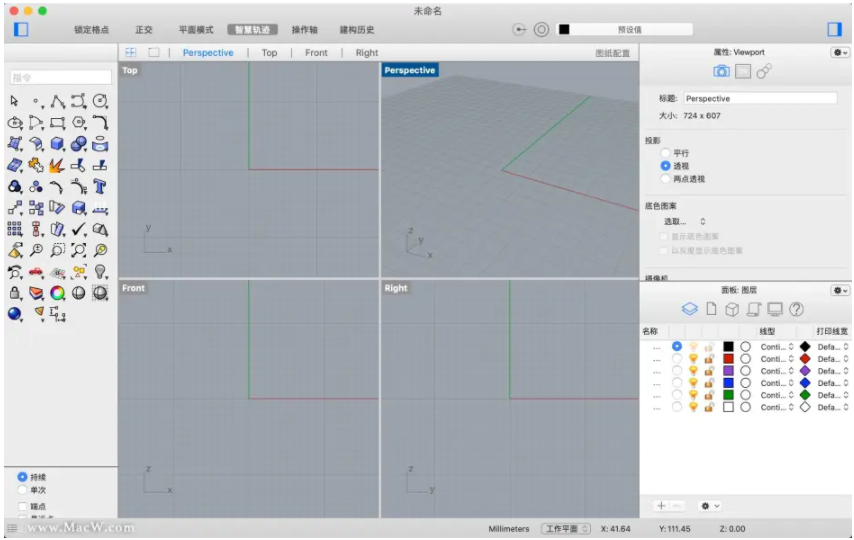
Task: Click the Front viewport title label
Action: point(133,288)
